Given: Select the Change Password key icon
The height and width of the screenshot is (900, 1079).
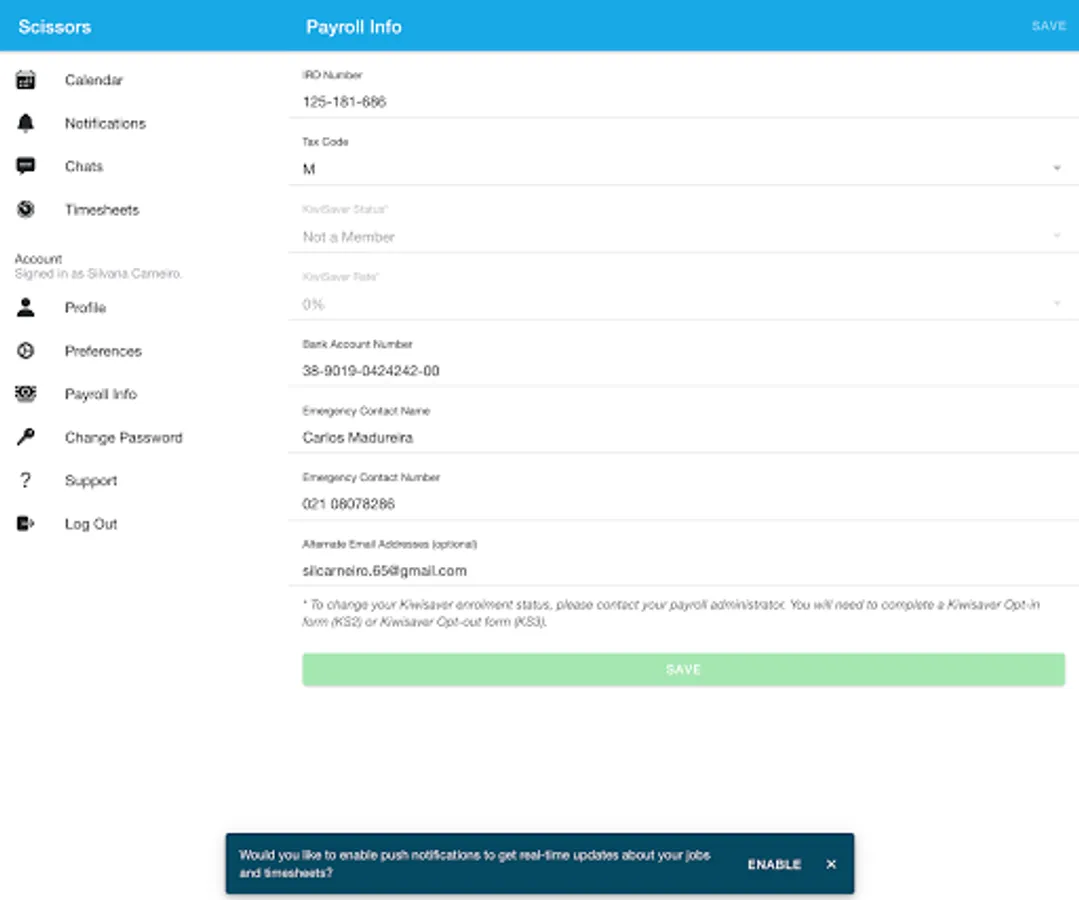Looking at the screenshot, I should click(x=25, y=437).
